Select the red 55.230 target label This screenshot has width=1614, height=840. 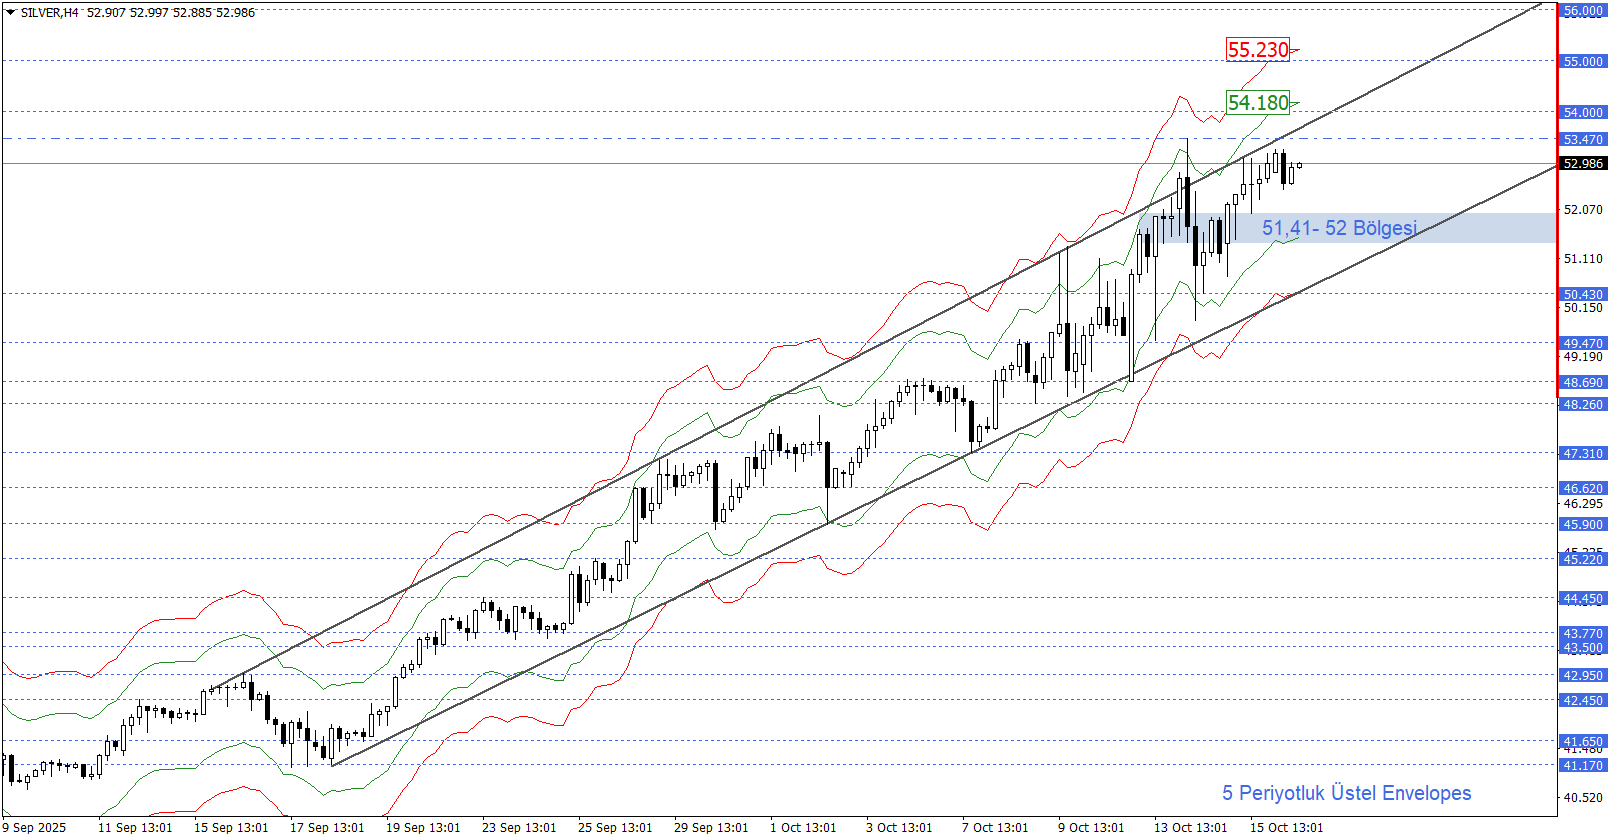(x=1258, y=50)
